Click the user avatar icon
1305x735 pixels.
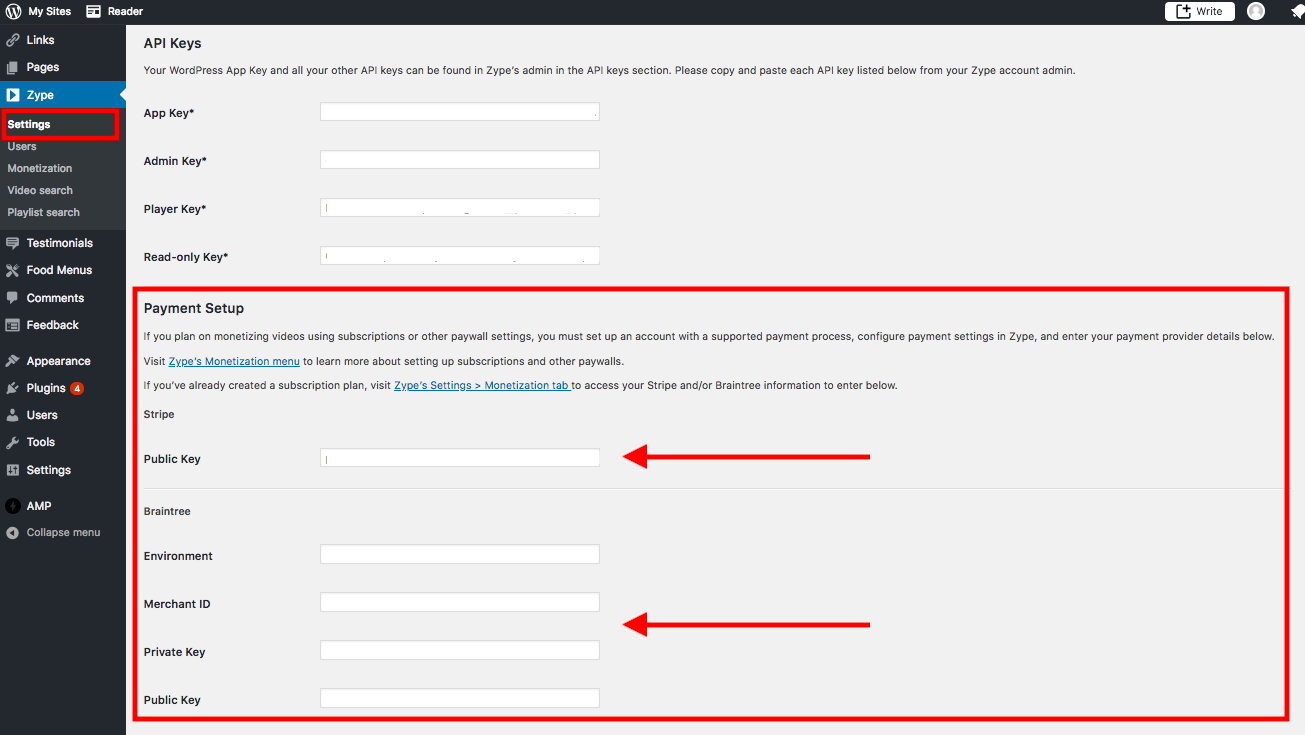(1256, 11)
